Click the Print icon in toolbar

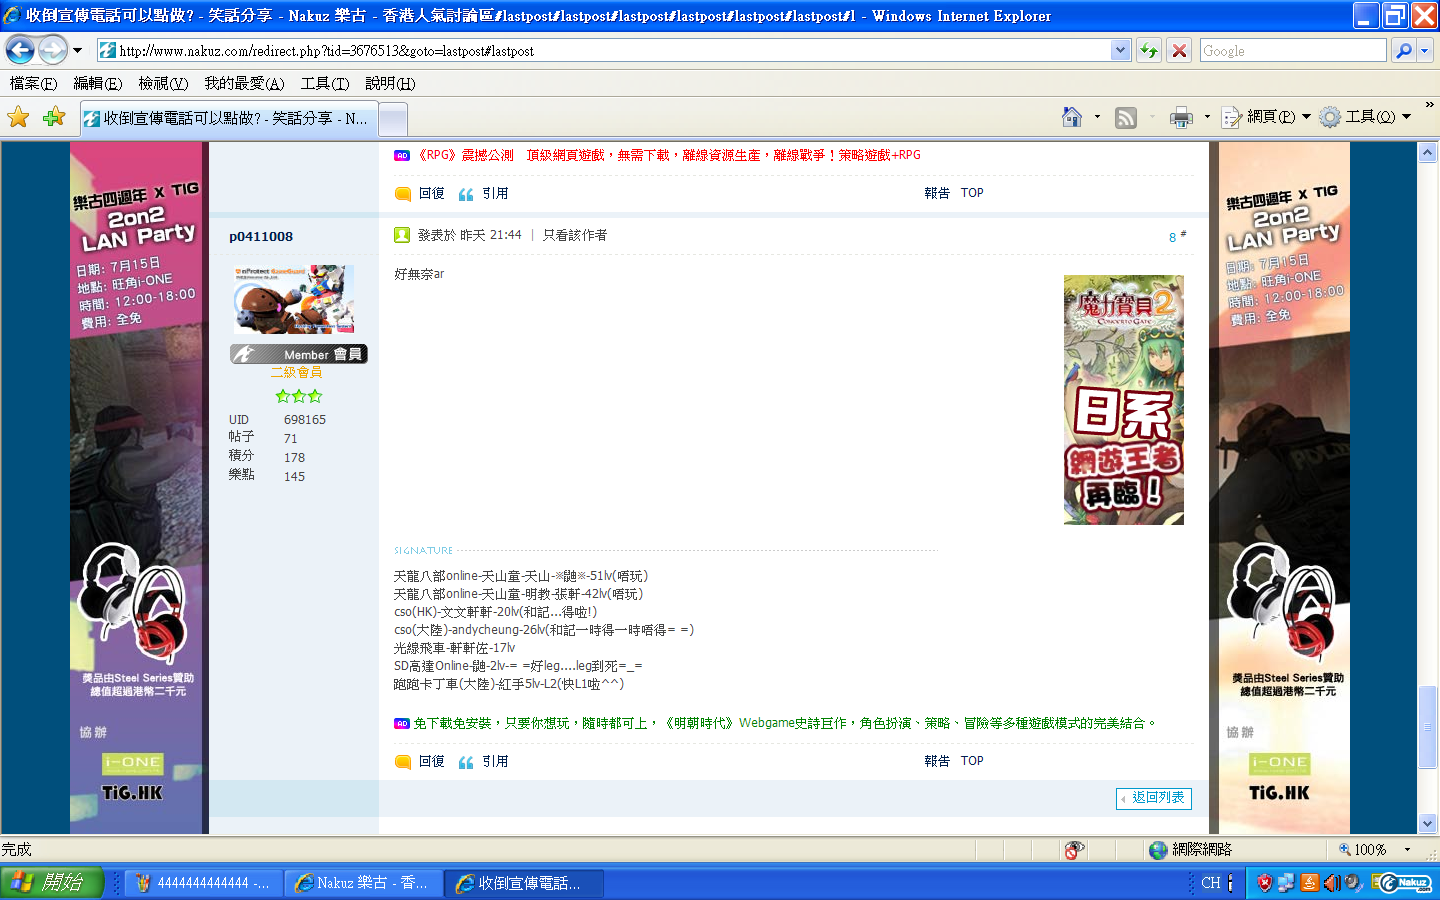(x=1181, y=118)
